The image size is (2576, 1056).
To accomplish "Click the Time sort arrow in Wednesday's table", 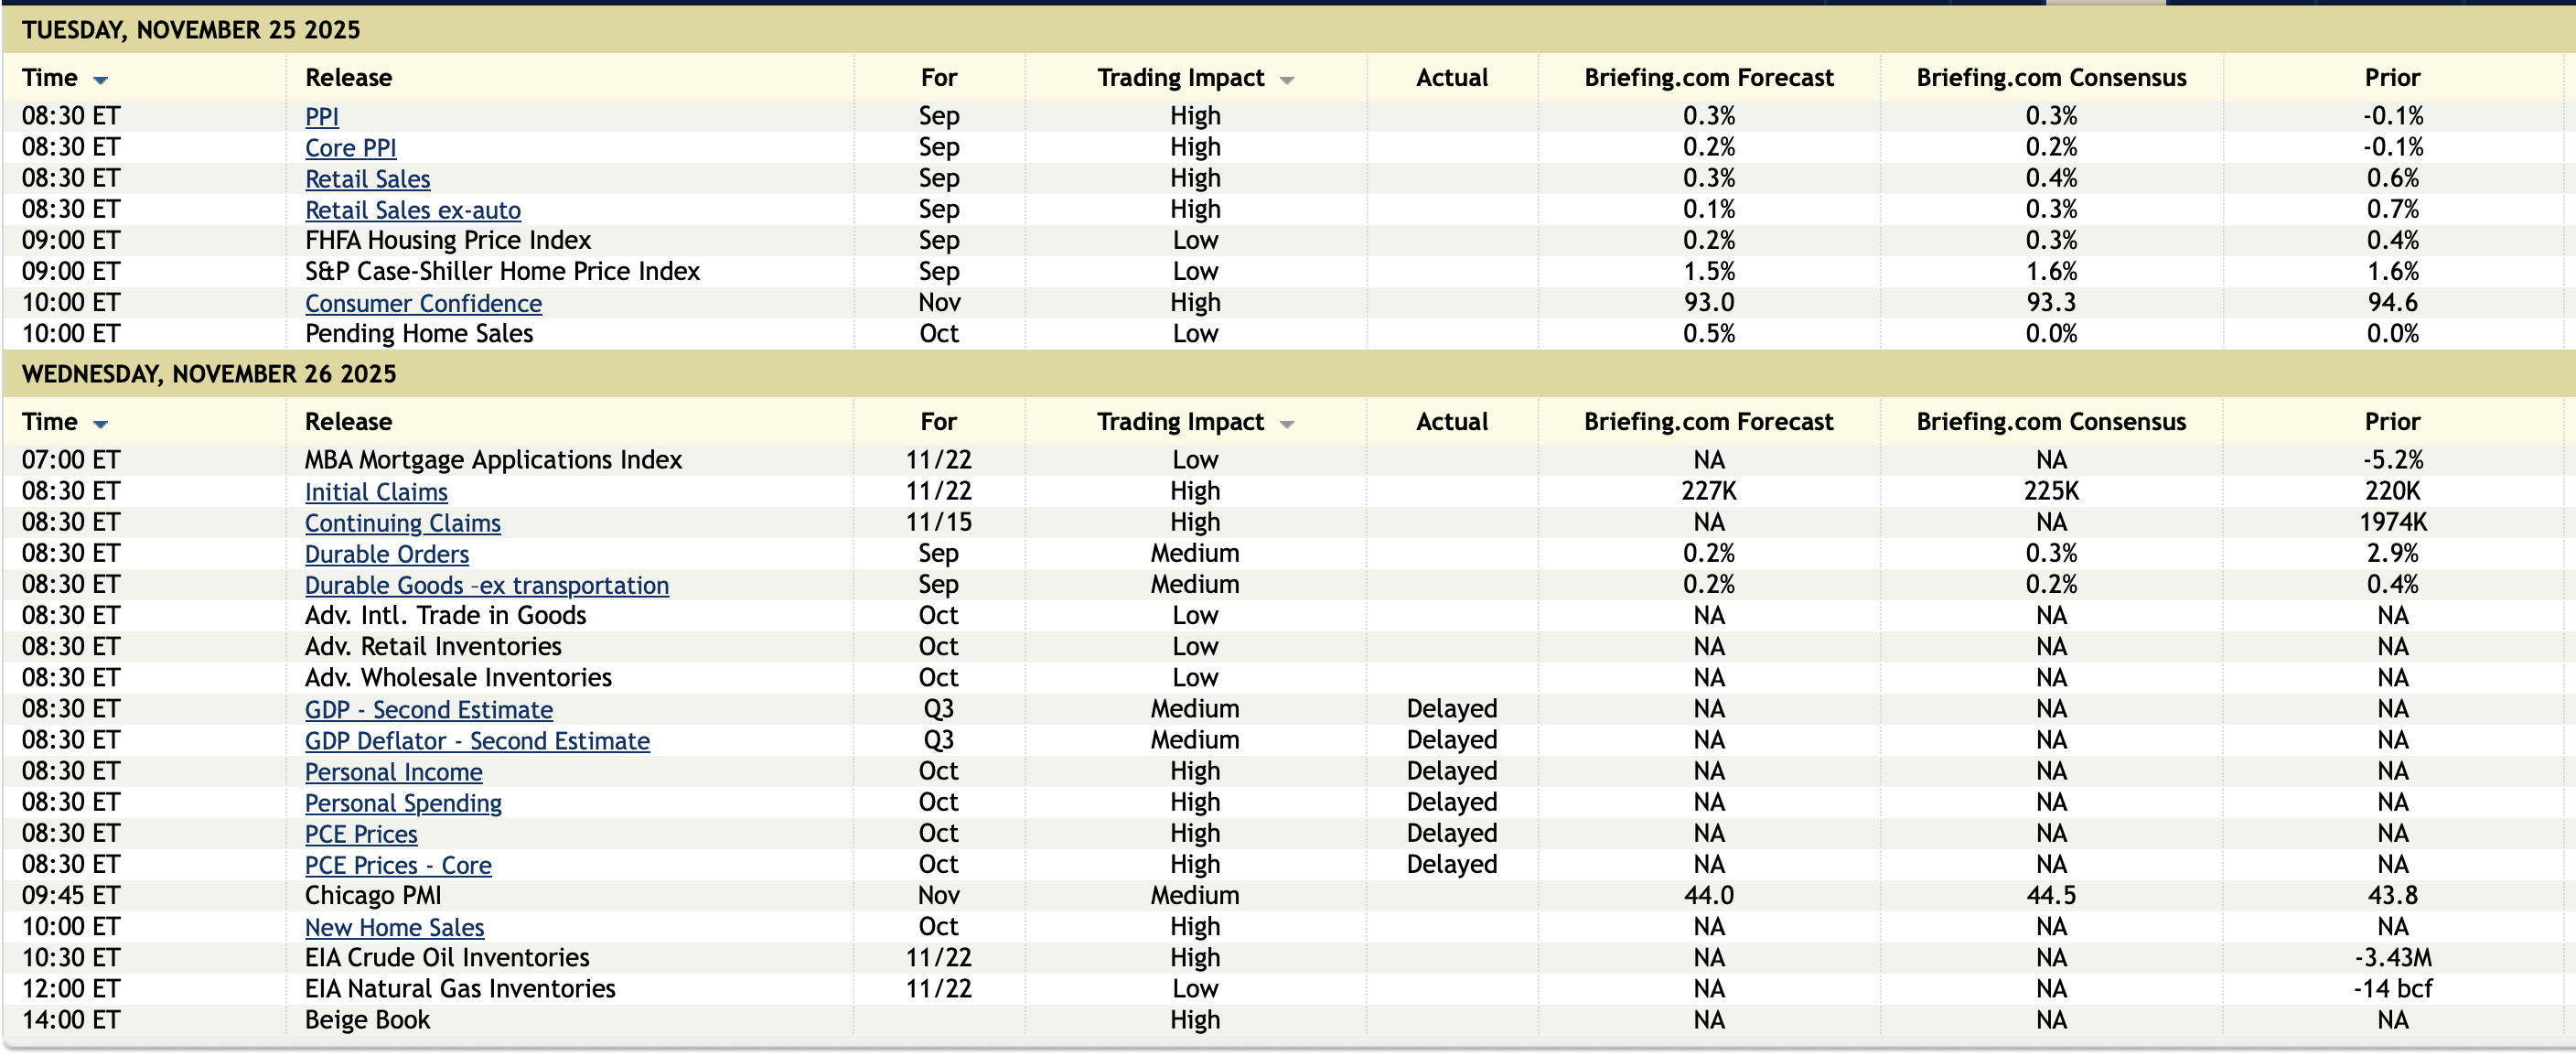I will tap(100, 424).
